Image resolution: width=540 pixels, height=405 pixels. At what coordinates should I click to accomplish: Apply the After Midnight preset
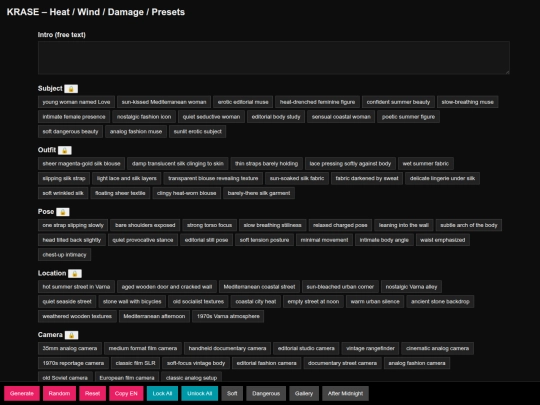coord(345,394)
